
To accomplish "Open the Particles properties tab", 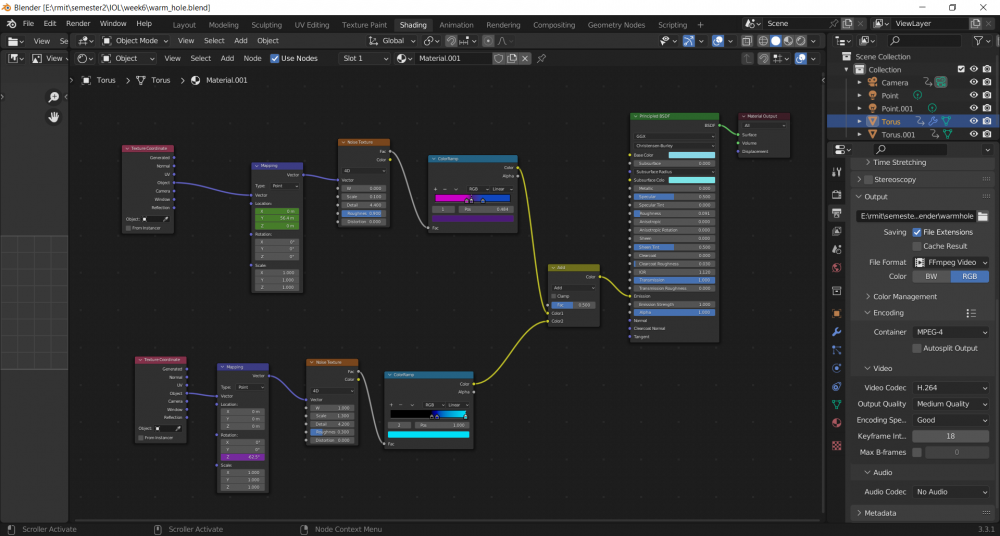I will 837,350.
